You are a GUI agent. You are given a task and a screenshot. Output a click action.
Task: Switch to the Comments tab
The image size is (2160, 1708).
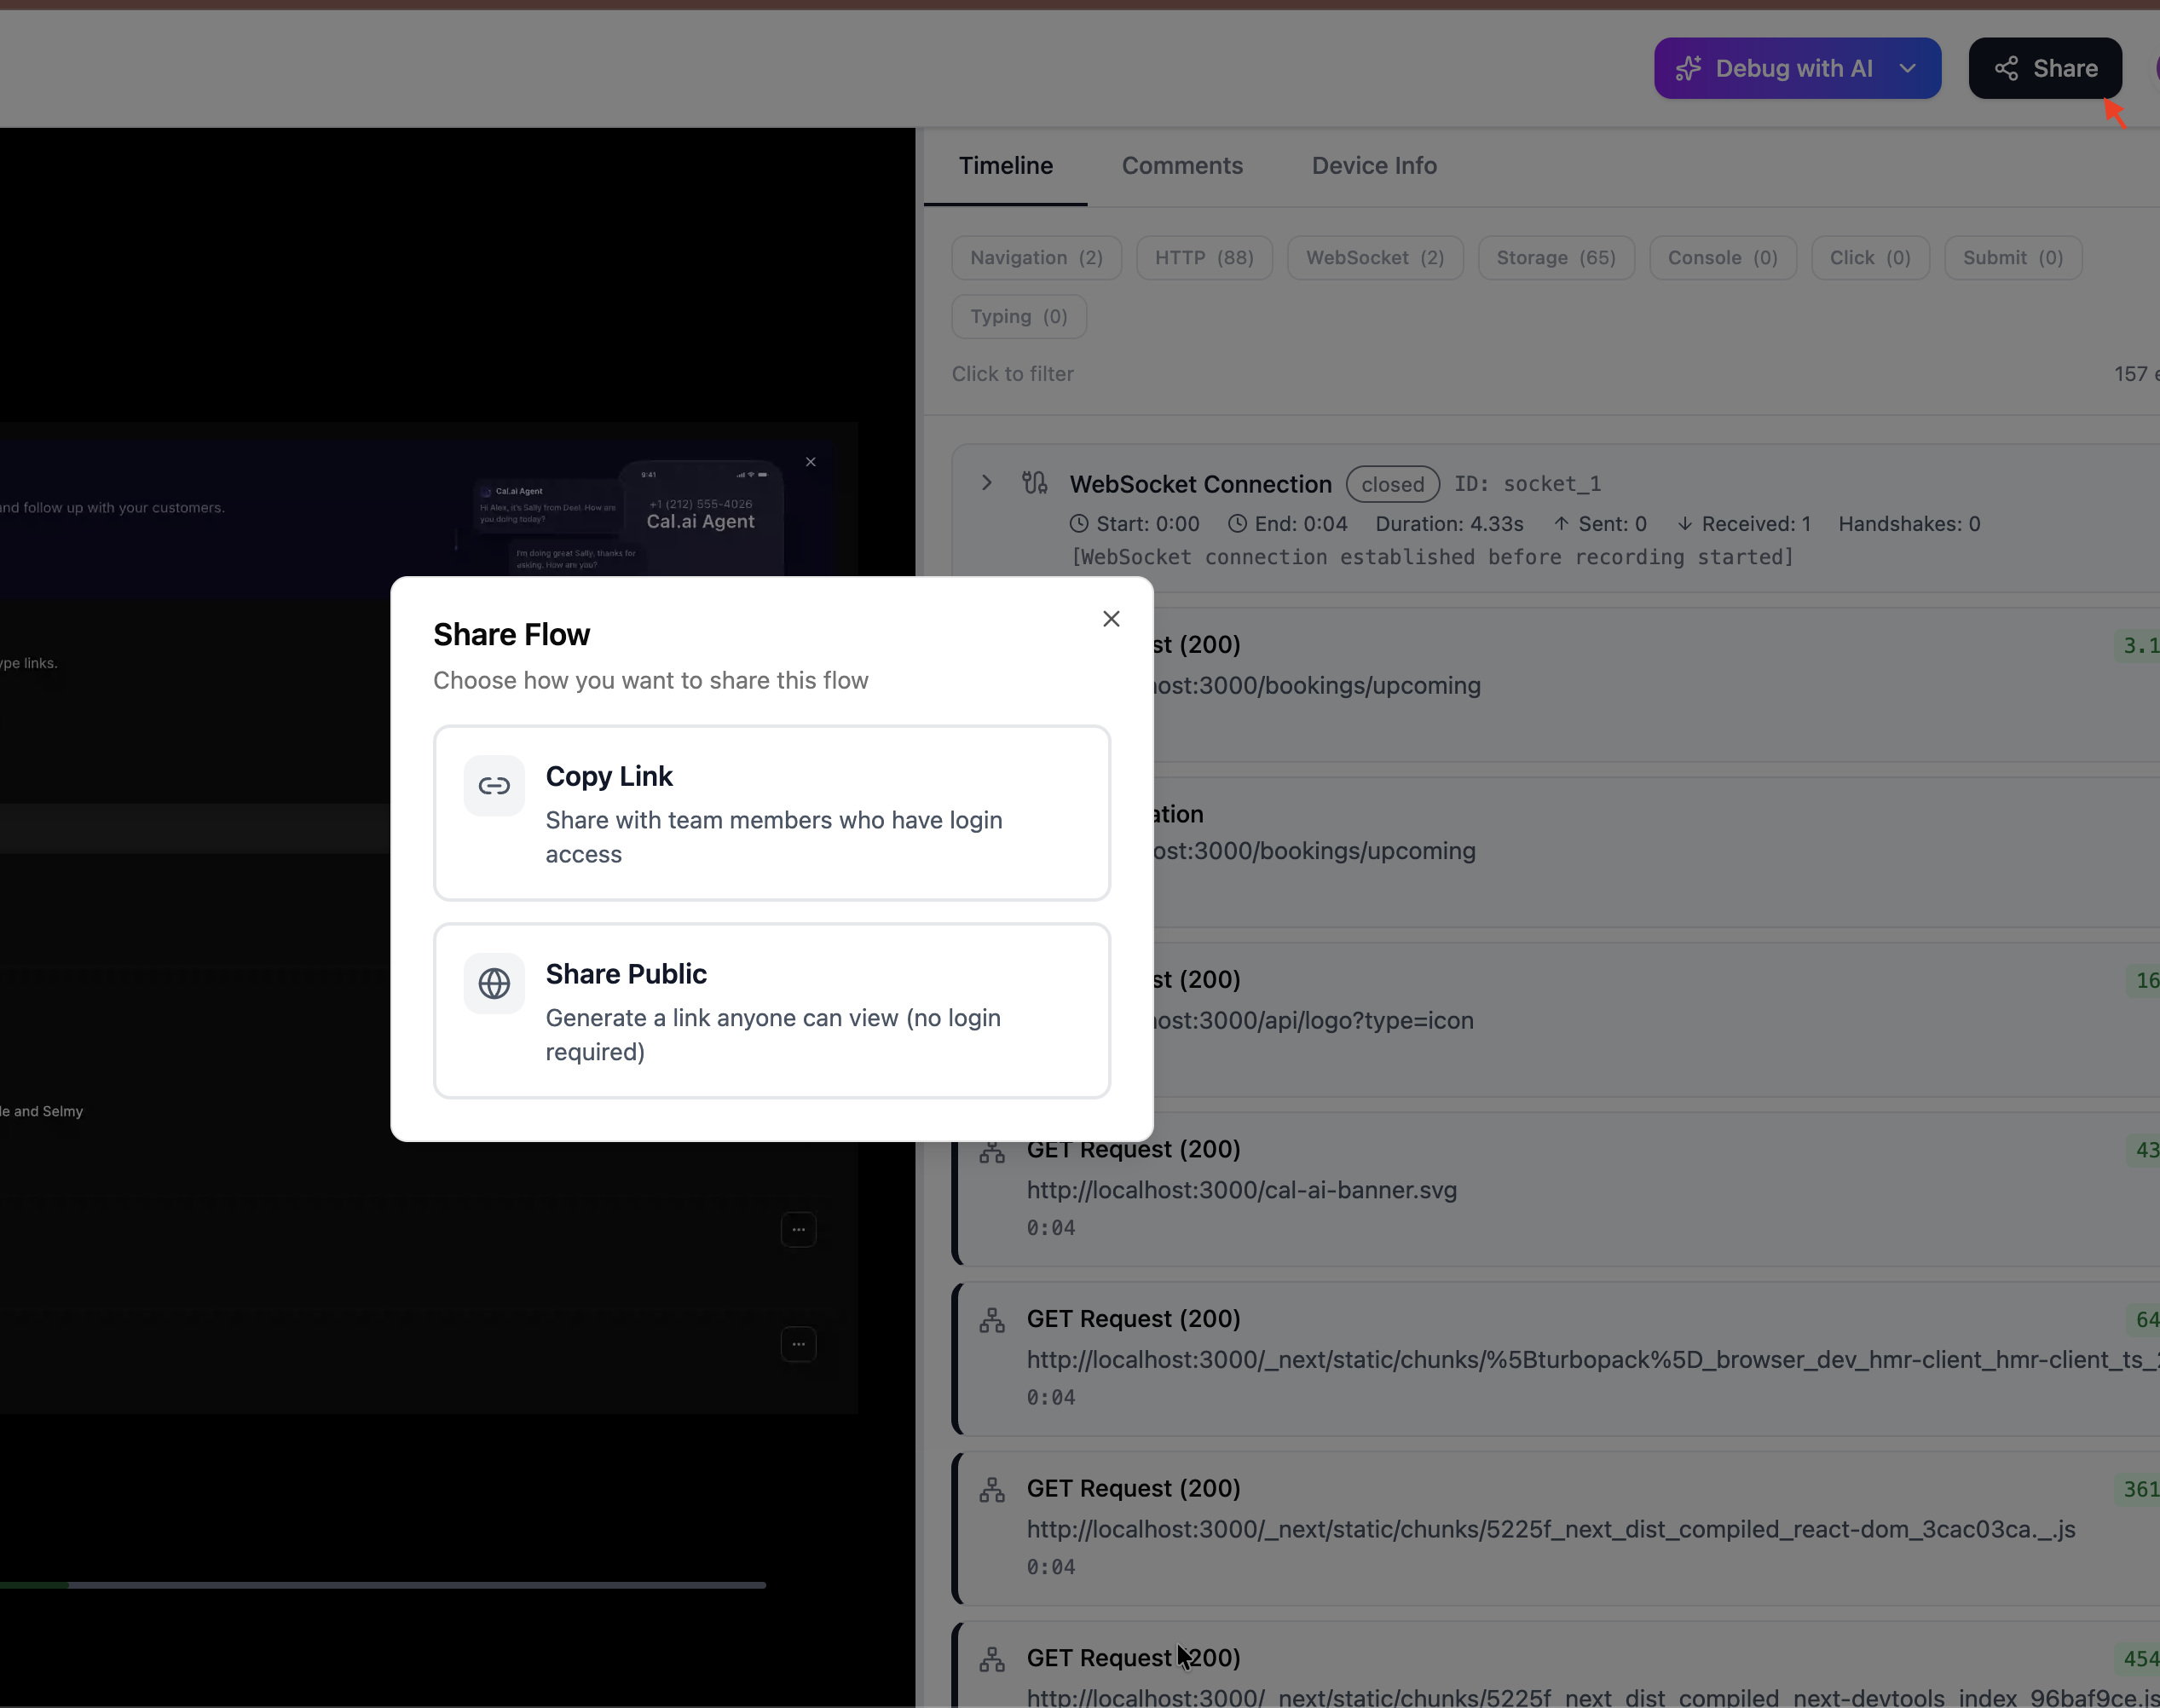pos(1182,165)
